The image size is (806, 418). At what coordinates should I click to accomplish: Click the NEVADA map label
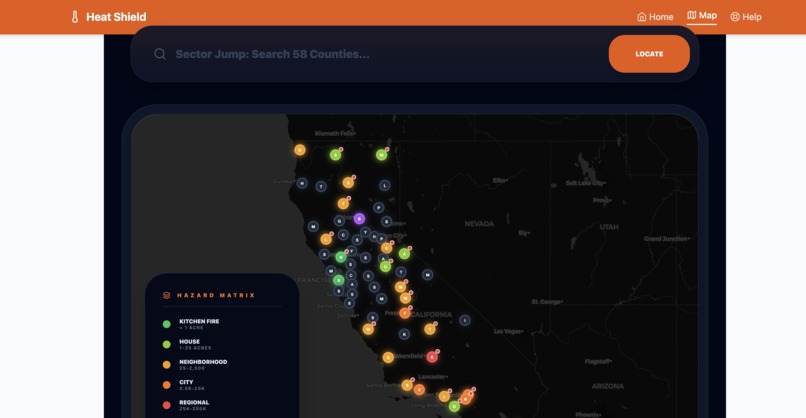(x=479, y=224)
